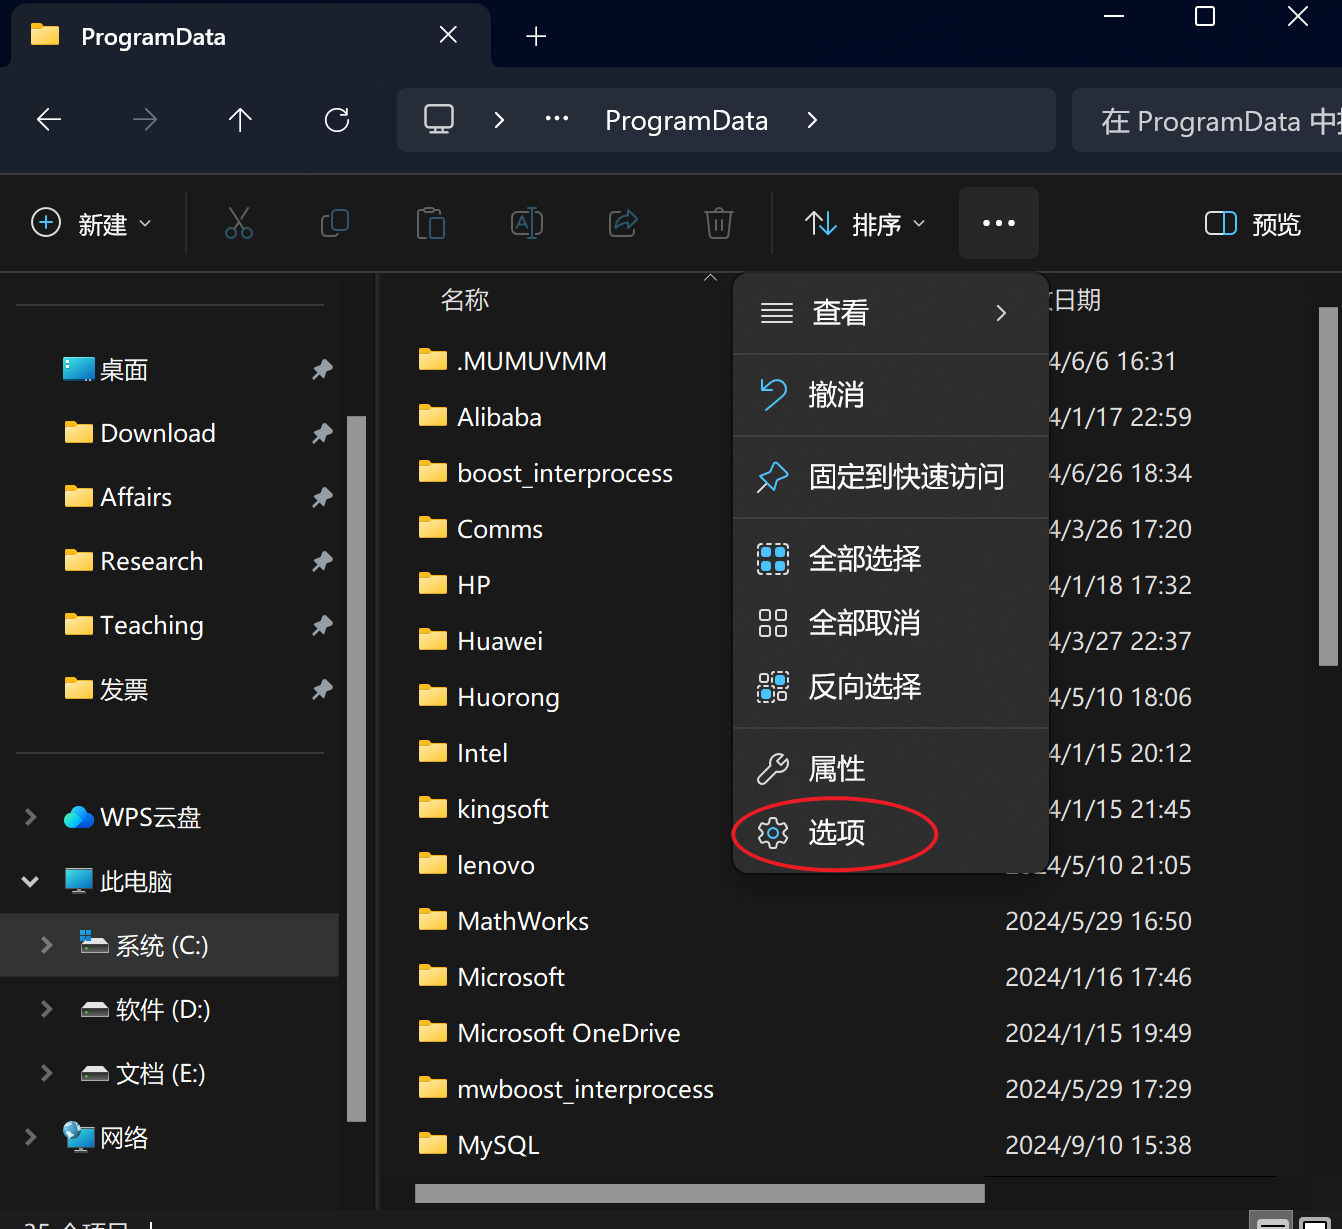The width and height of the screenshot is (1342, 1229).
Task: Click the Refresh icon in the address bar
Action: pyautogui.click(x=337, y=119)
